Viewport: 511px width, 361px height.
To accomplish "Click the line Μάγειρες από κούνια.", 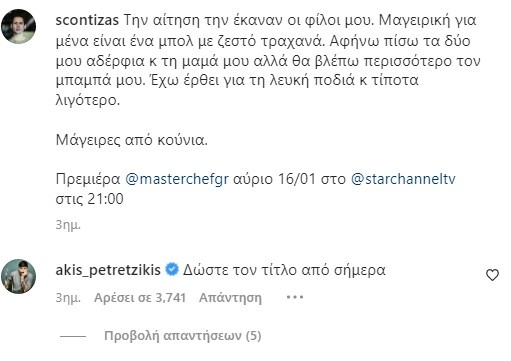I will point(132,140).
